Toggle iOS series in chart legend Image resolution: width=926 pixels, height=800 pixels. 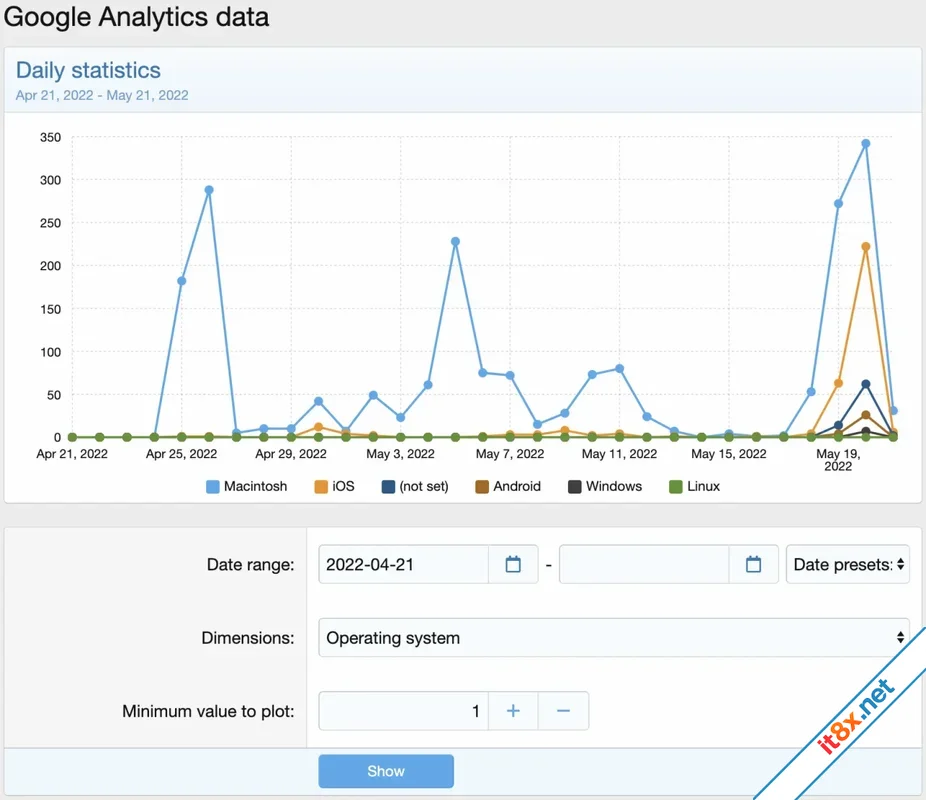(334, 486)
